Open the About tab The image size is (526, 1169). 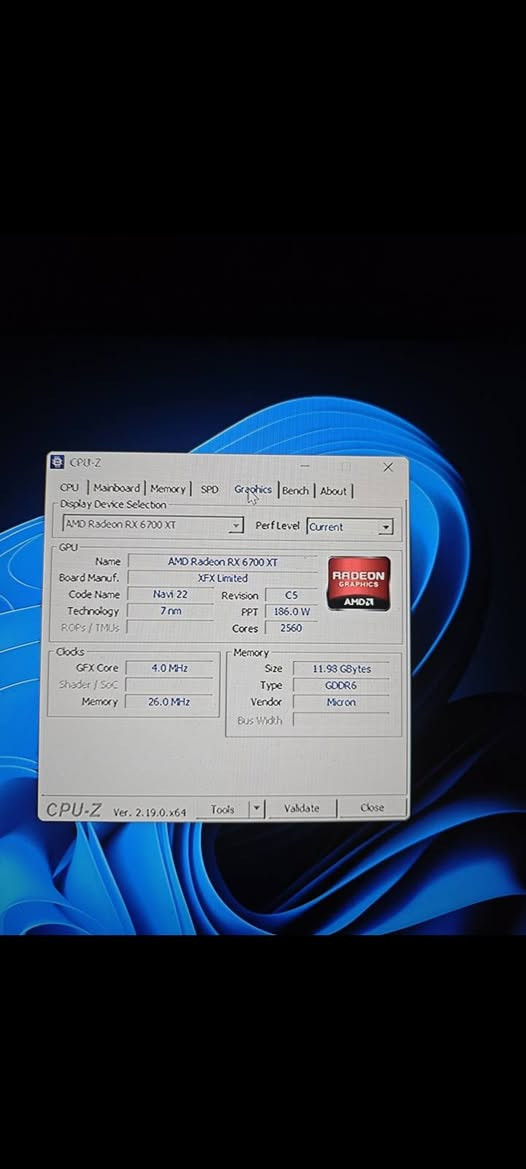coord(333,491)
